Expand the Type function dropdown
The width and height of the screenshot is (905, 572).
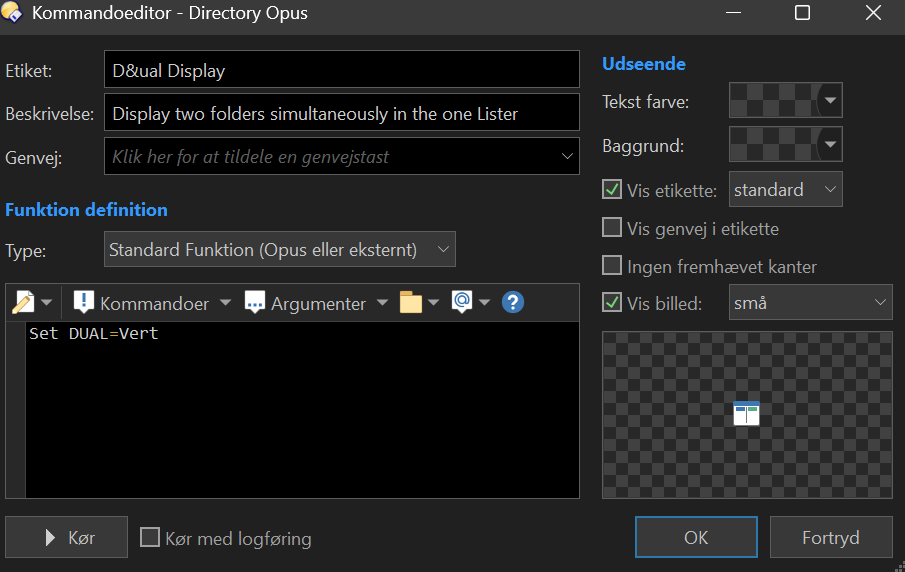[x=280, y=249]
